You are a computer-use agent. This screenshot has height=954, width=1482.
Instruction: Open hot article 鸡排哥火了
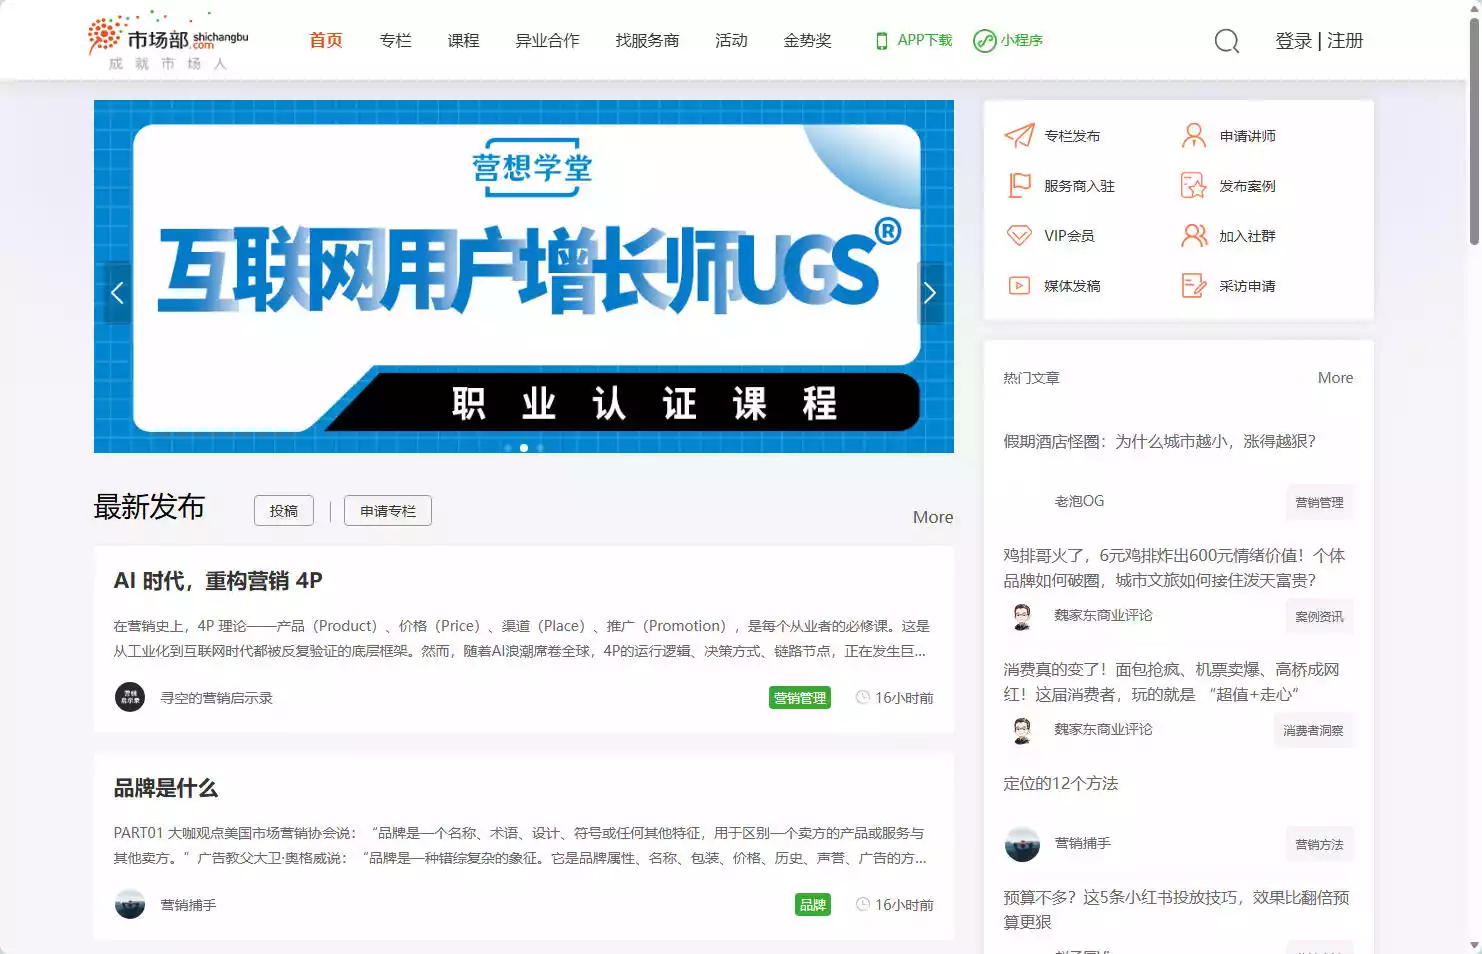(x=1175, y=568)
